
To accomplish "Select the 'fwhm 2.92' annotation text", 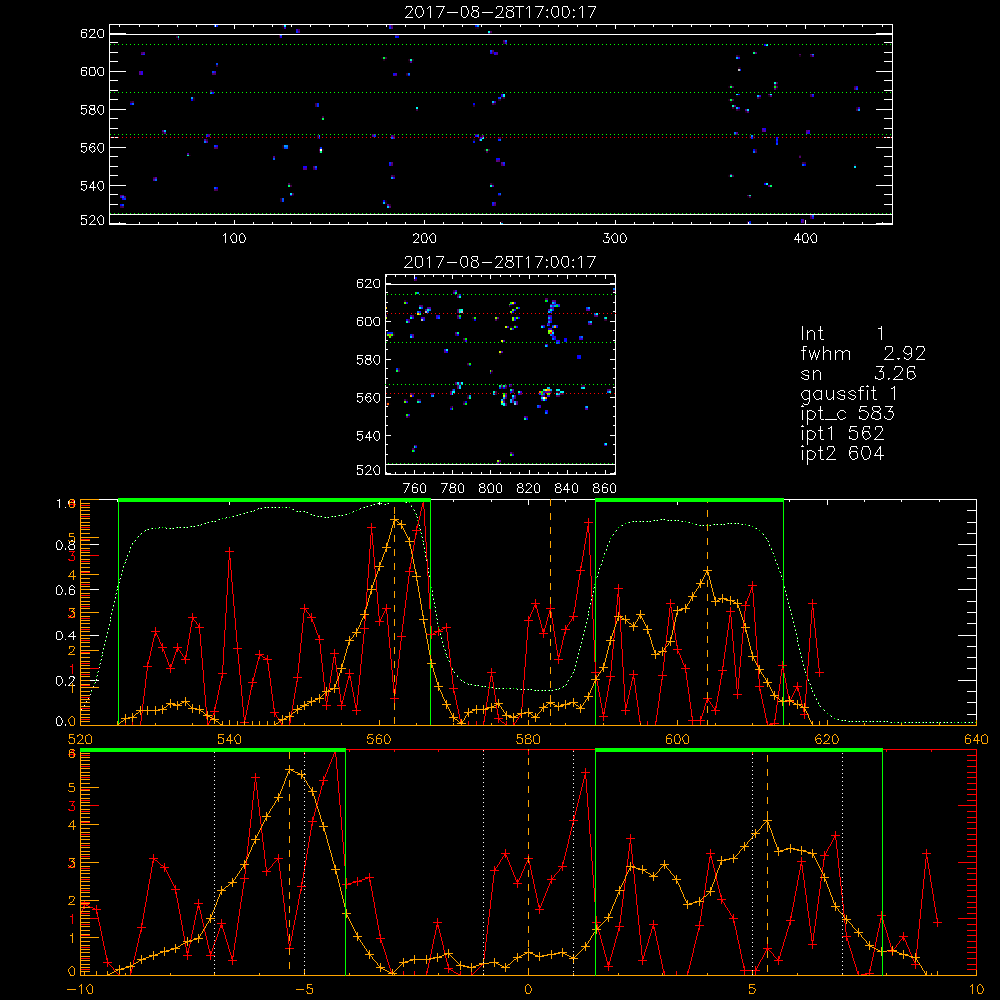I will [863, 353].
